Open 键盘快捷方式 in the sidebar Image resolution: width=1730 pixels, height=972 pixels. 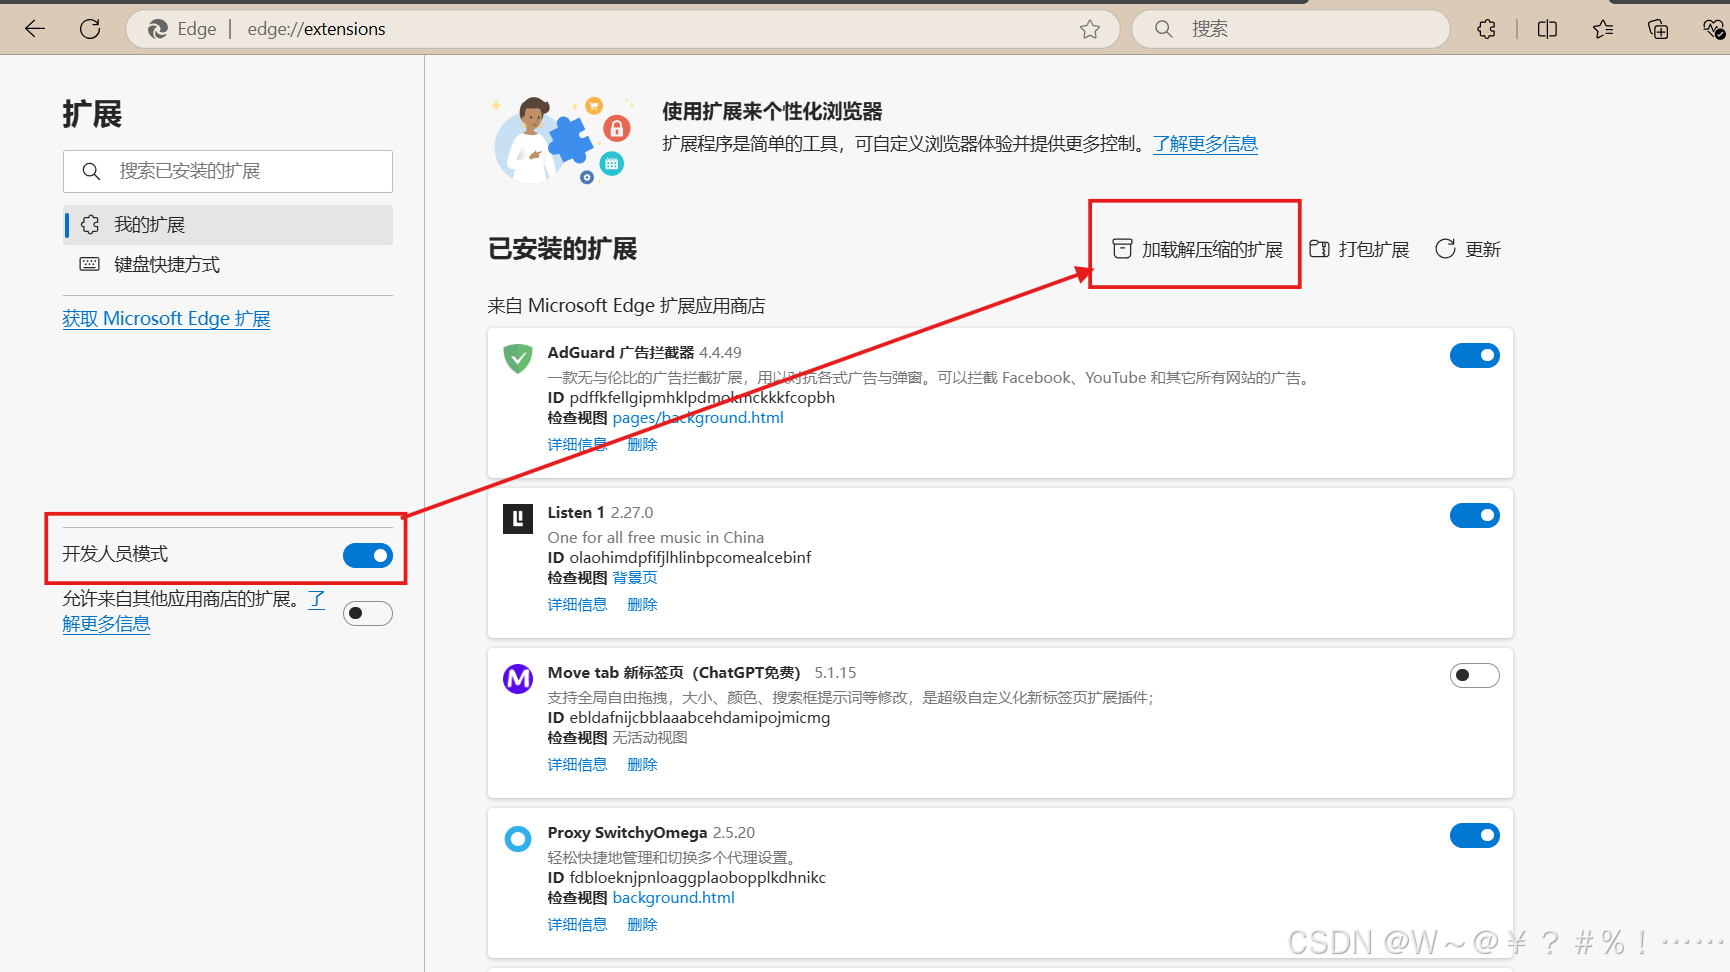coord(228,265)
